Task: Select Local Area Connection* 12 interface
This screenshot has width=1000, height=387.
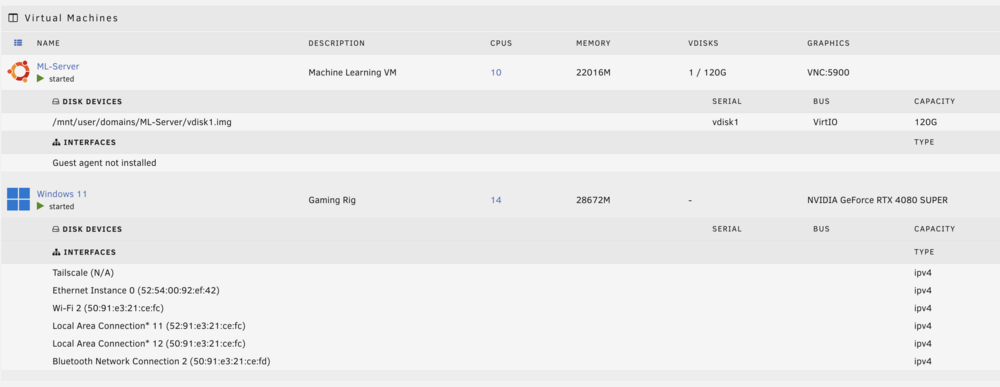Action: pyautogui.click(x=149, y=344)
